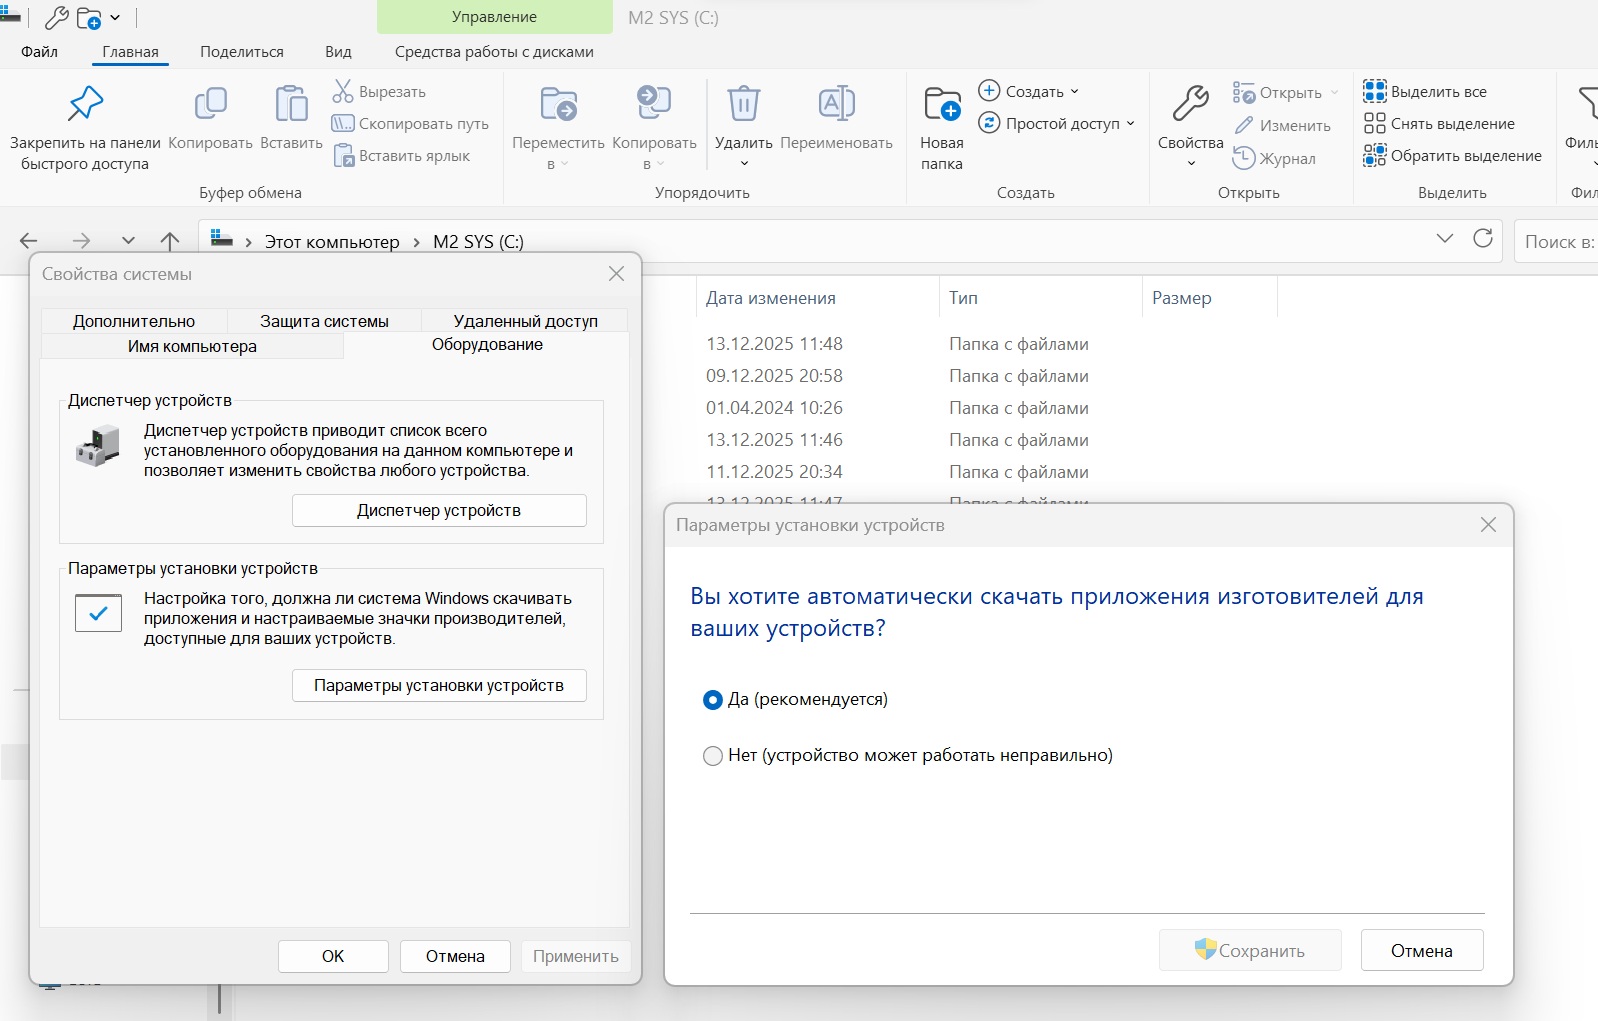Click the Pin to Quick Access icon
This screenshot has height=1021, width=1598.
click(85, 104)
